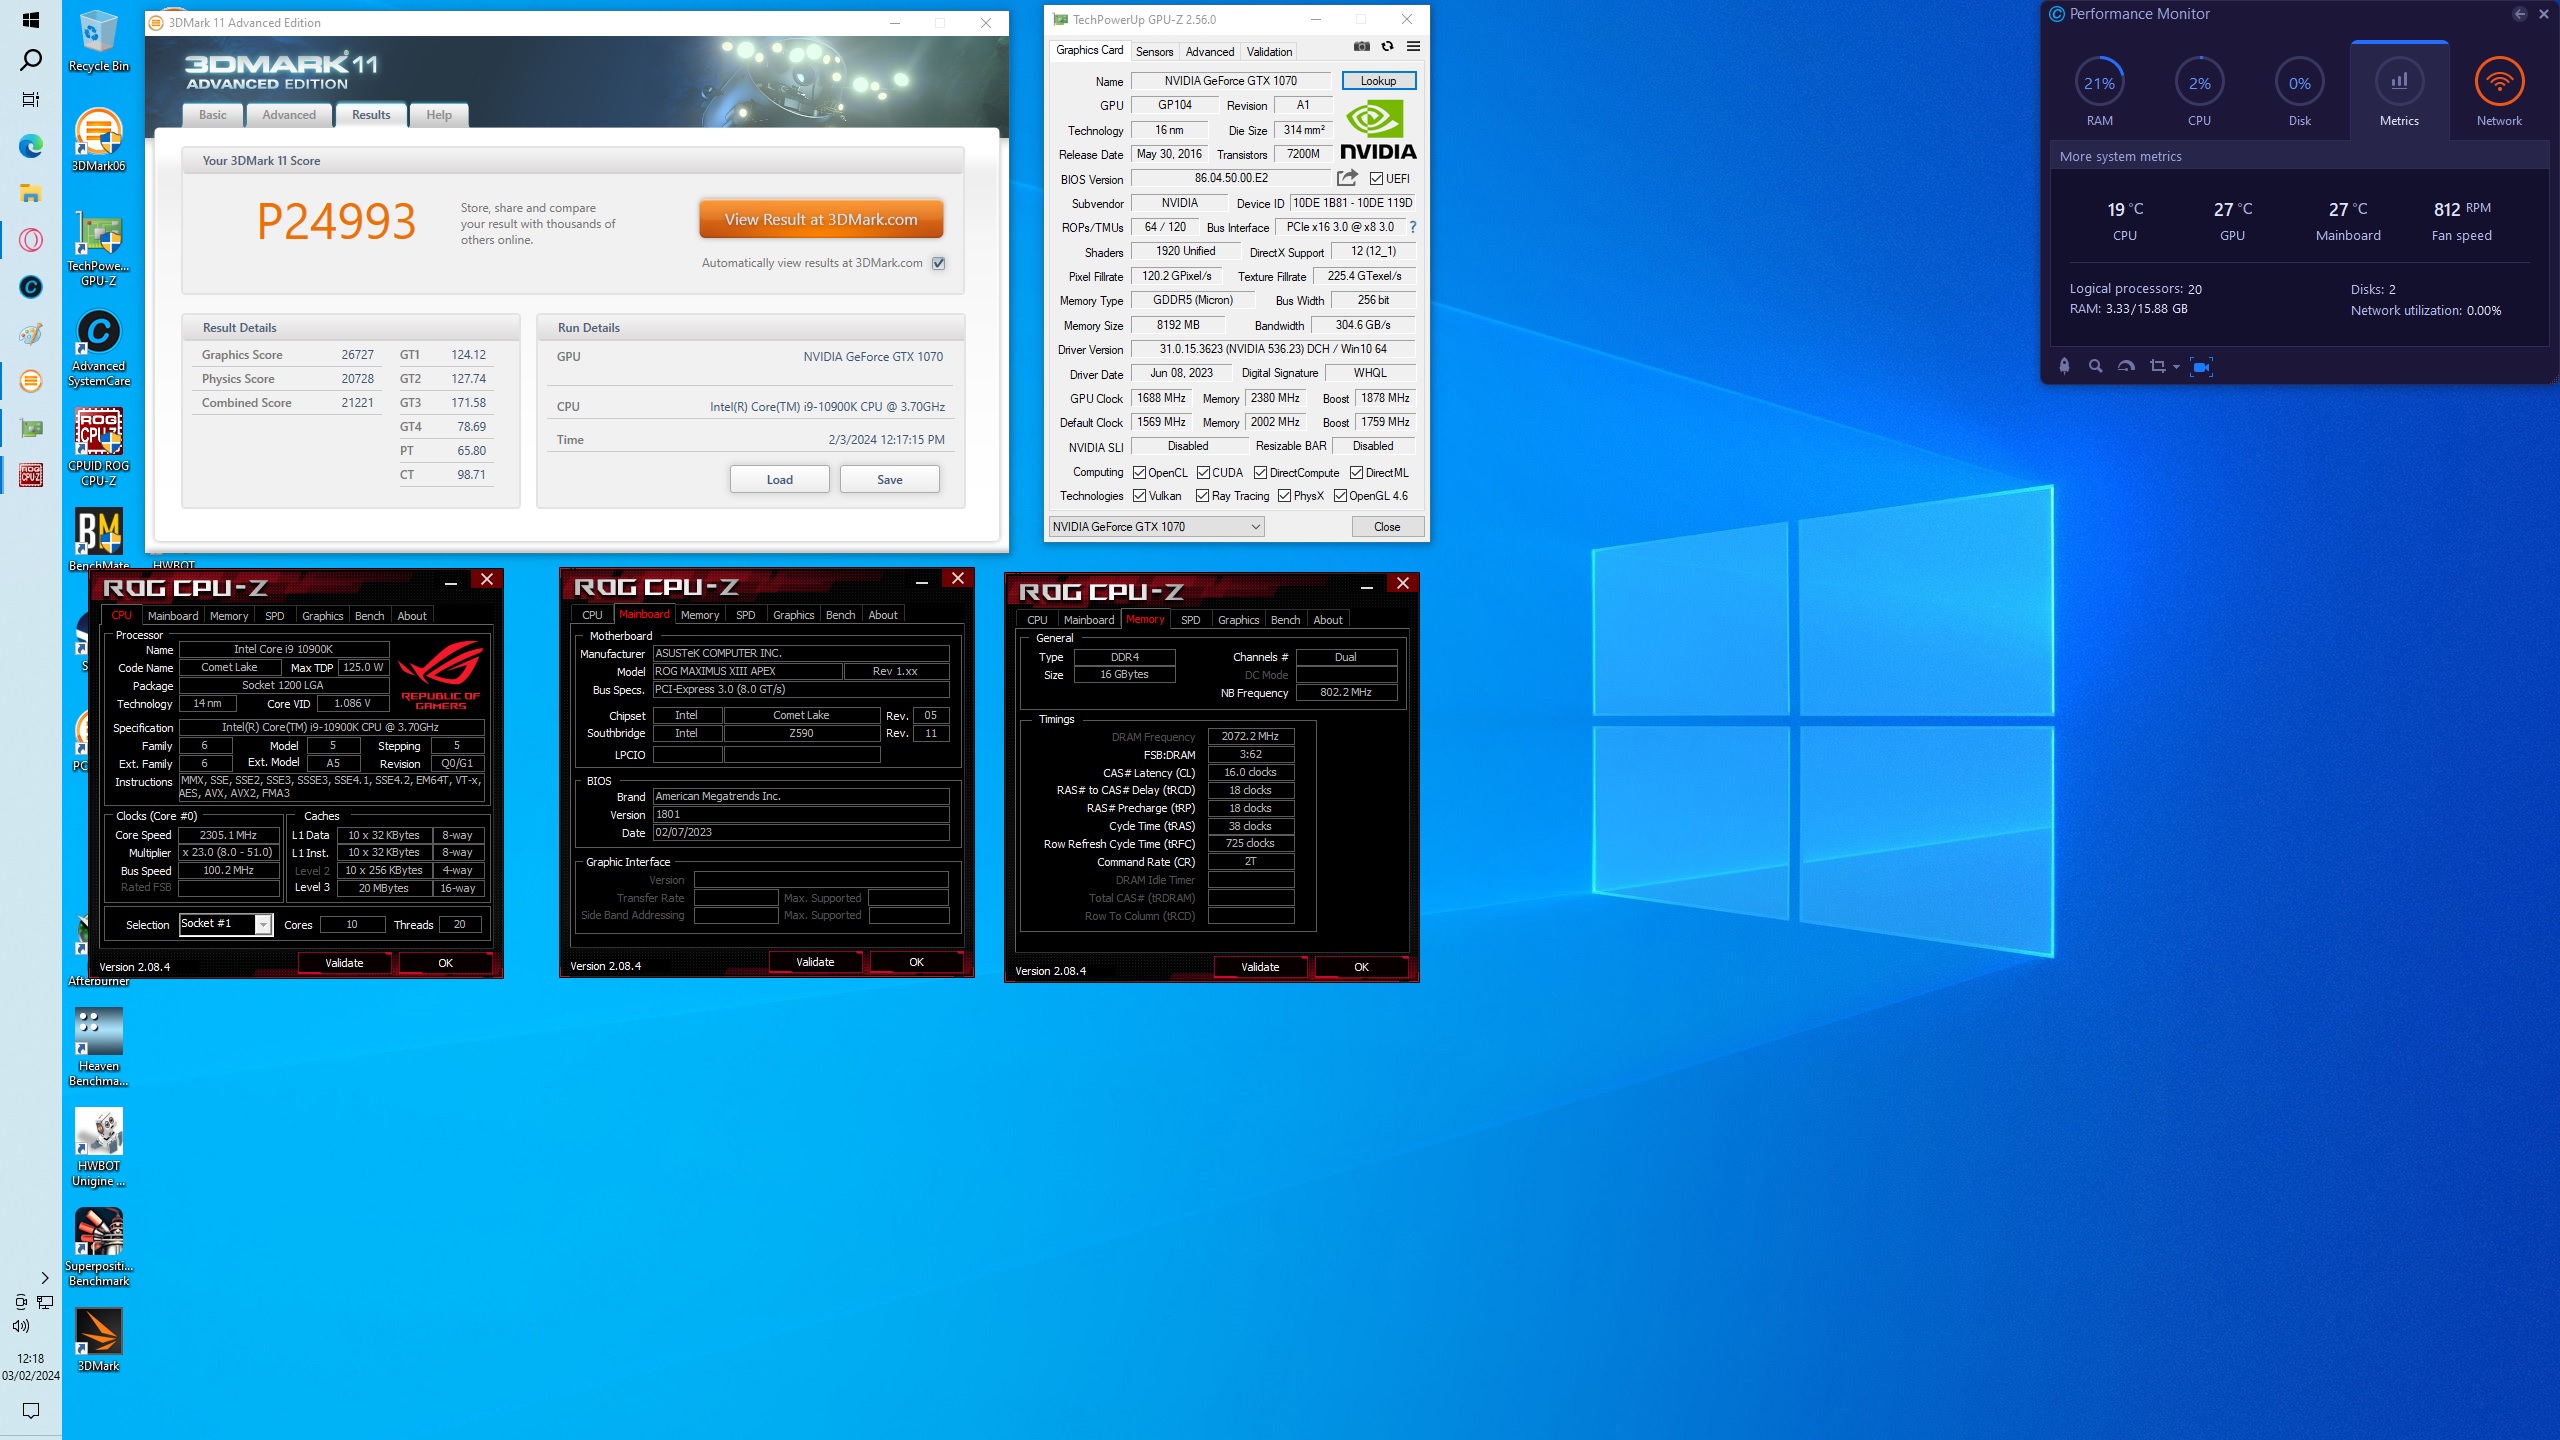
Task: Click the Load button in 3DMark 11
Action: click(x=779, y=479)
